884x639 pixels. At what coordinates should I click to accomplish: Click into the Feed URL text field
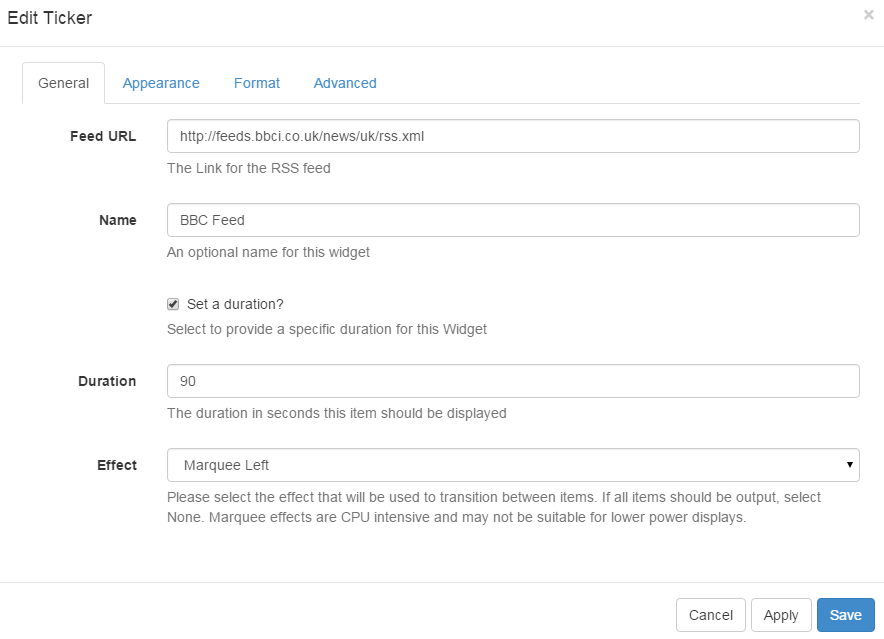click(x=513, y=136)
